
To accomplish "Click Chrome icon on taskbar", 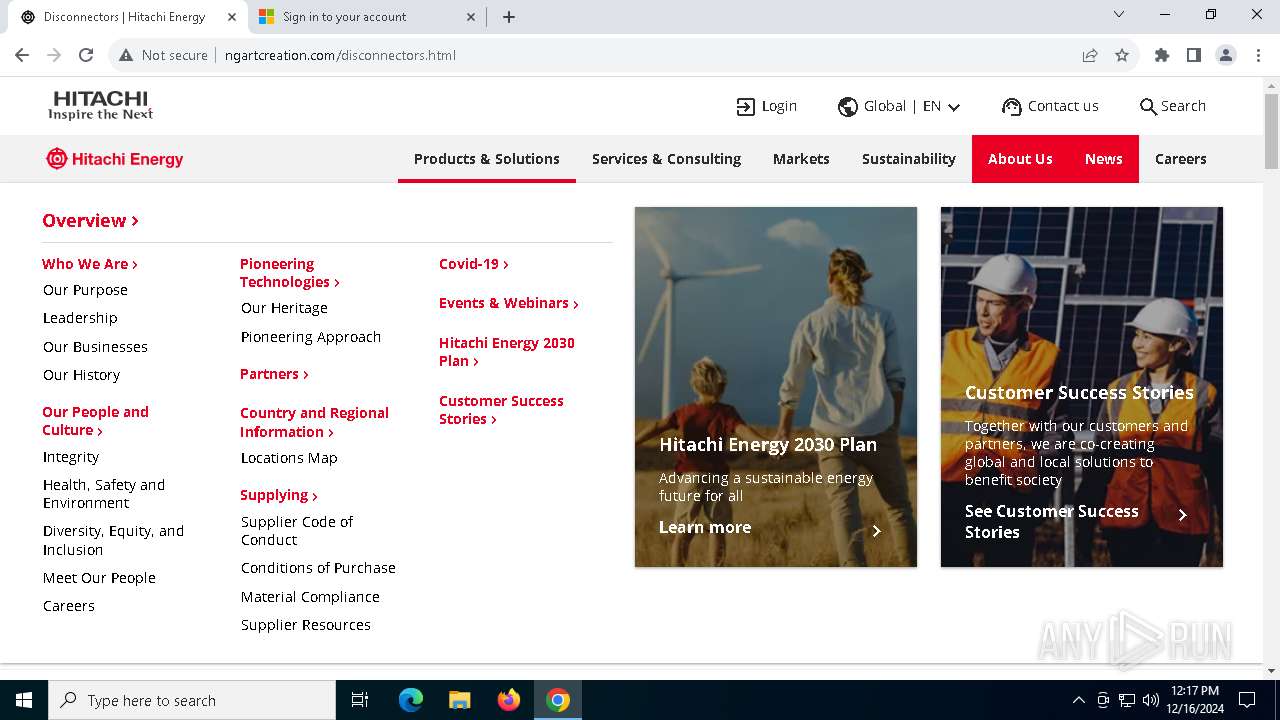I will [558, 700].
